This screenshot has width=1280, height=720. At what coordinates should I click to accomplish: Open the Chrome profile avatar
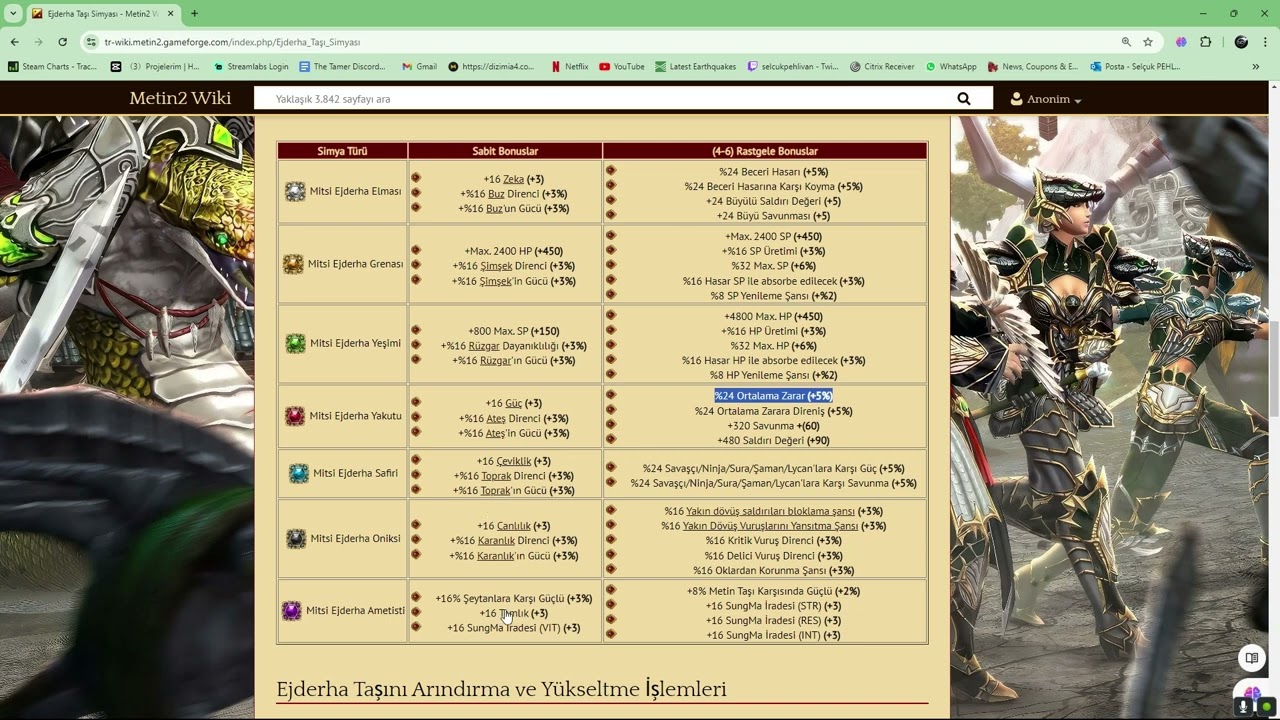[1241, 42]
